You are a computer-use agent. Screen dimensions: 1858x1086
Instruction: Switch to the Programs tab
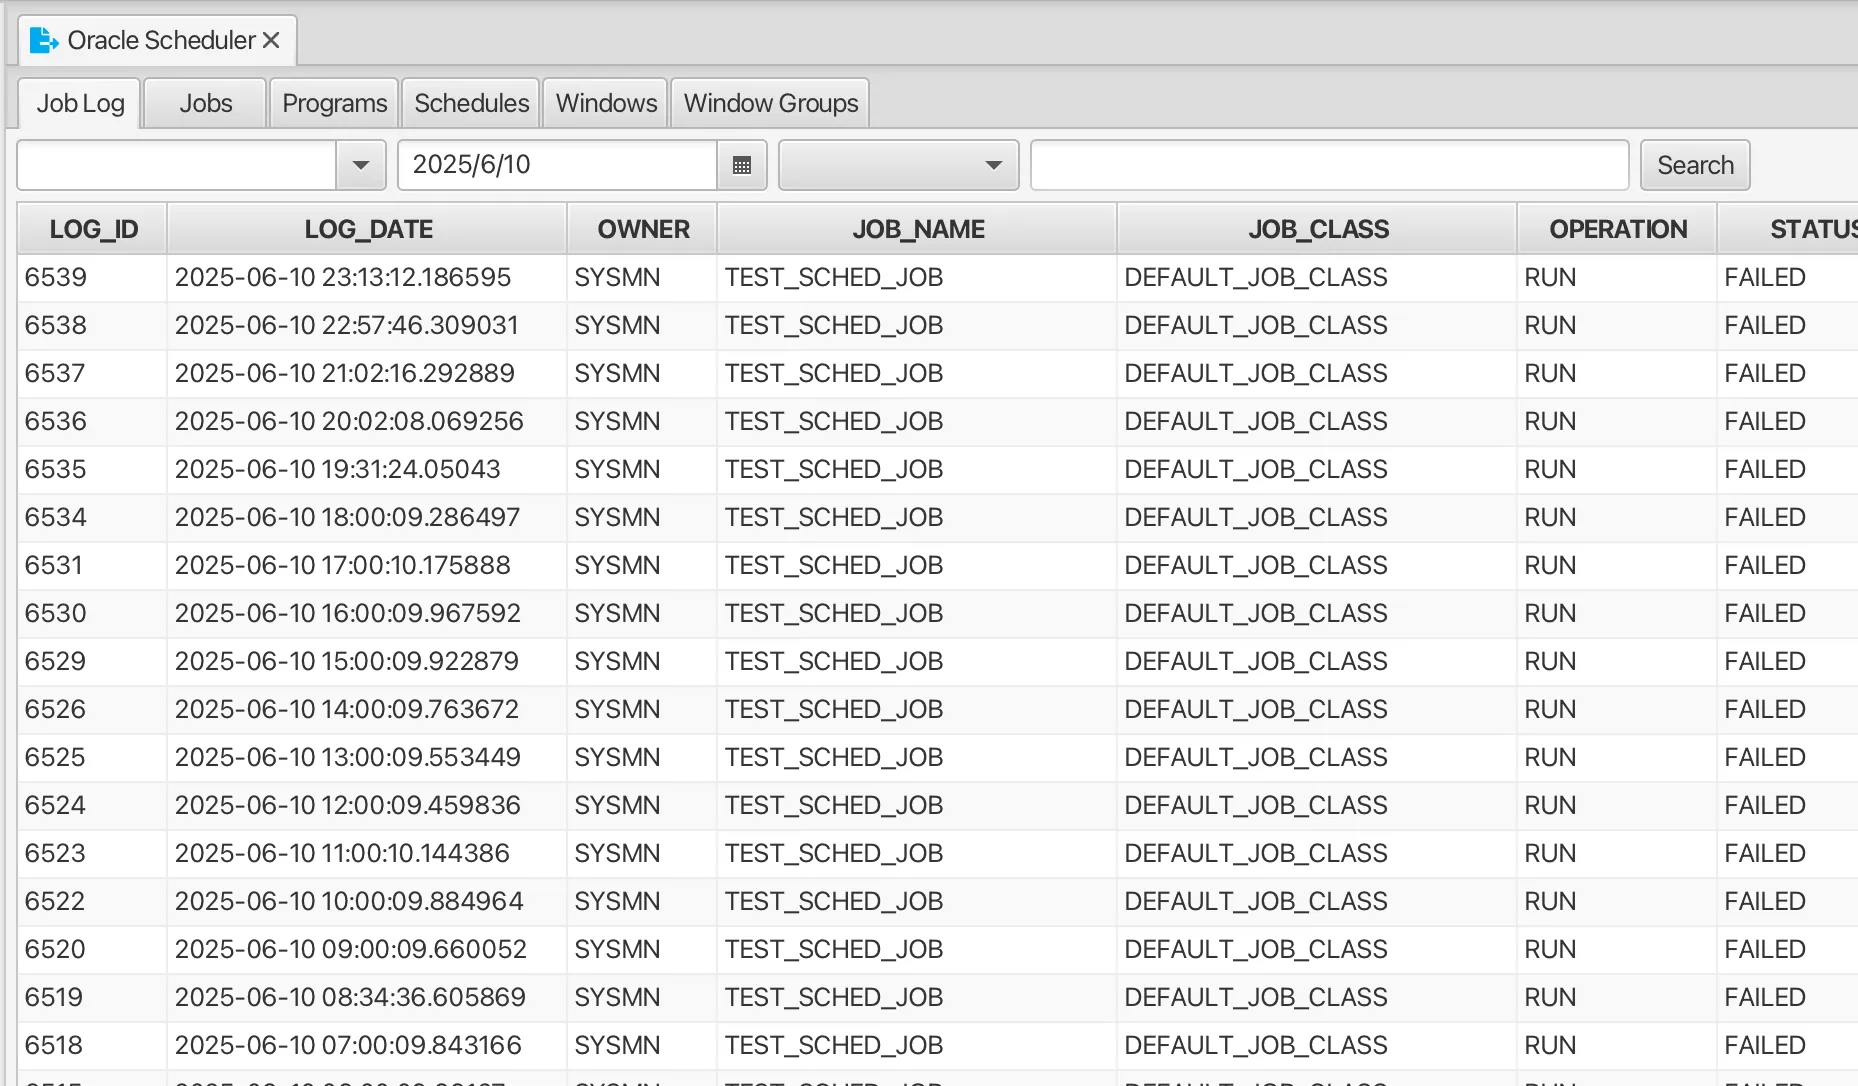333,102
